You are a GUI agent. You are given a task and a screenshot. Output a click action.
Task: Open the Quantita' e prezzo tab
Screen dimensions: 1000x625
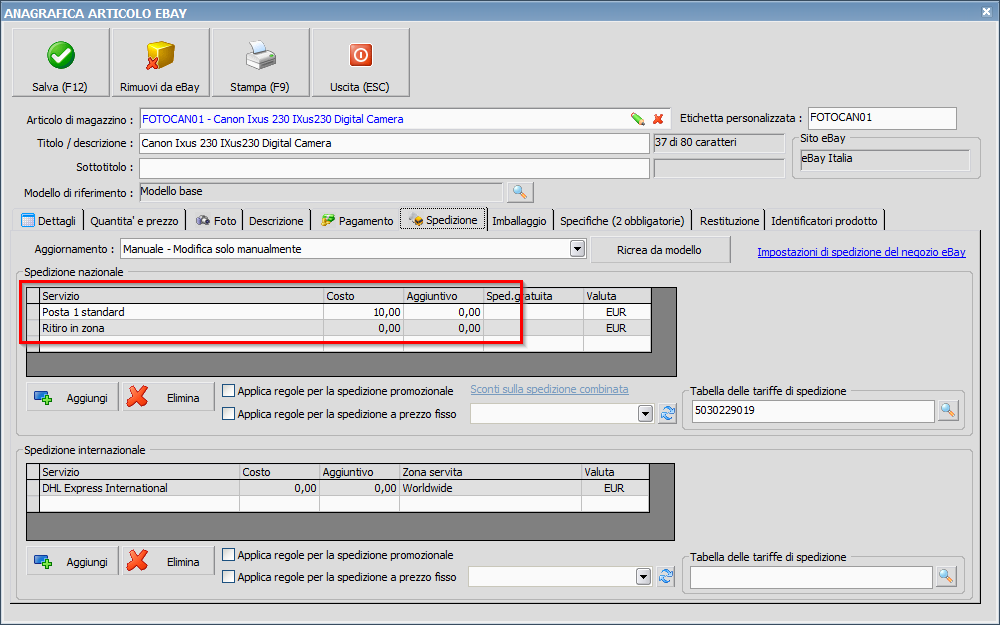[134, 221]
